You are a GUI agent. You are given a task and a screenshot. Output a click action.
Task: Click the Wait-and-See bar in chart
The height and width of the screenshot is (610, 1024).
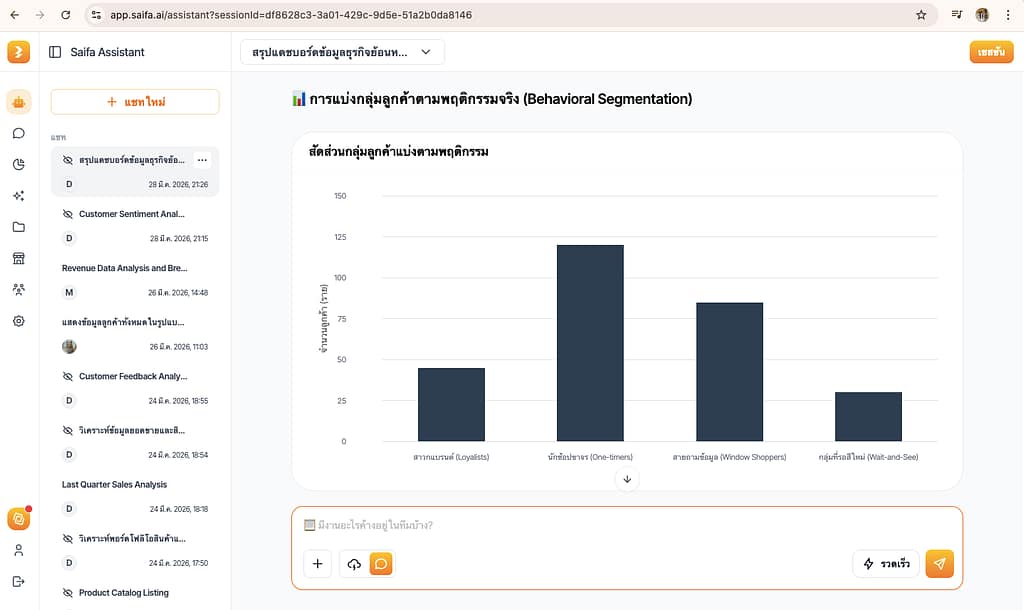[869, 417]
